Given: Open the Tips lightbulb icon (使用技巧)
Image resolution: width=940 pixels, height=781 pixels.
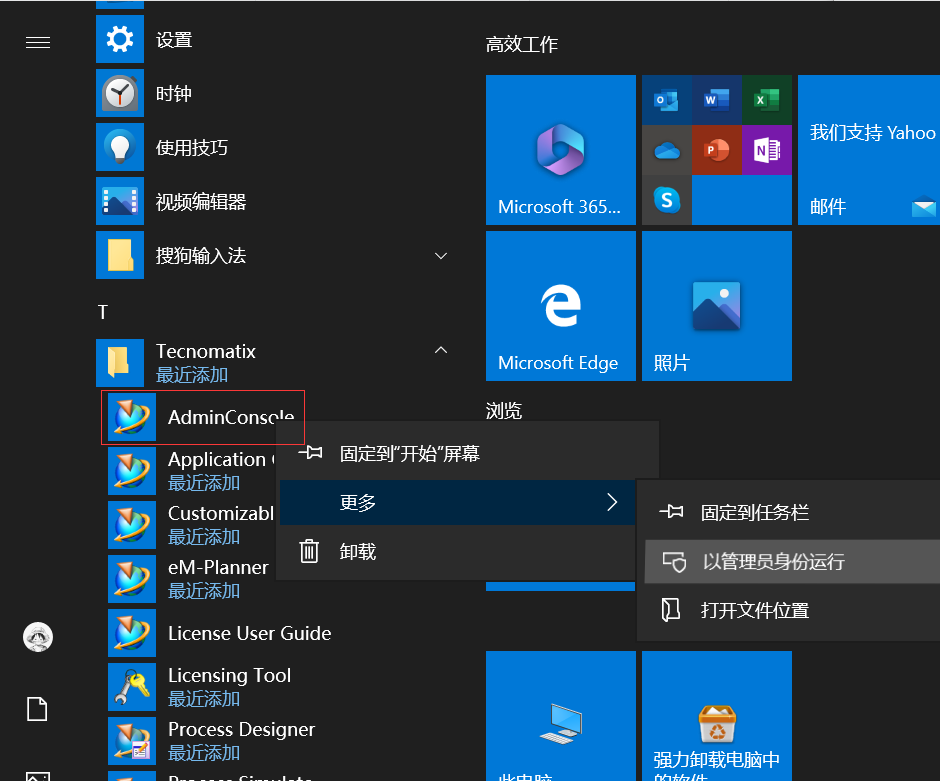Looking at the screenshot, I should (120, 147).
